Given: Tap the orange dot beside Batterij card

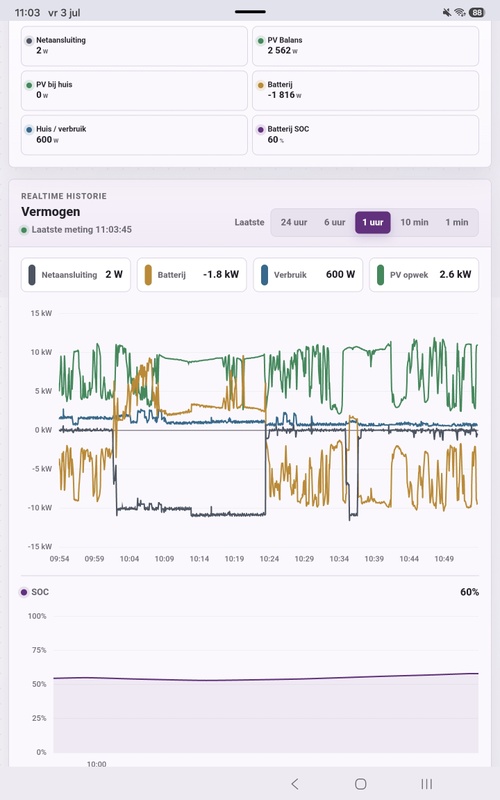Looking at the screenshot, I should pyautogui.click(x=261, y=85).
